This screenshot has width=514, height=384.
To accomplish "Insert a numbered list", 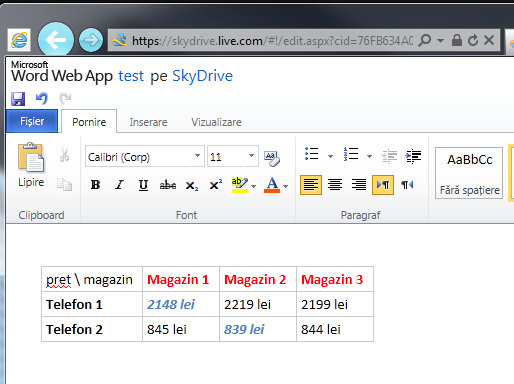I will (x=351, y=155).
